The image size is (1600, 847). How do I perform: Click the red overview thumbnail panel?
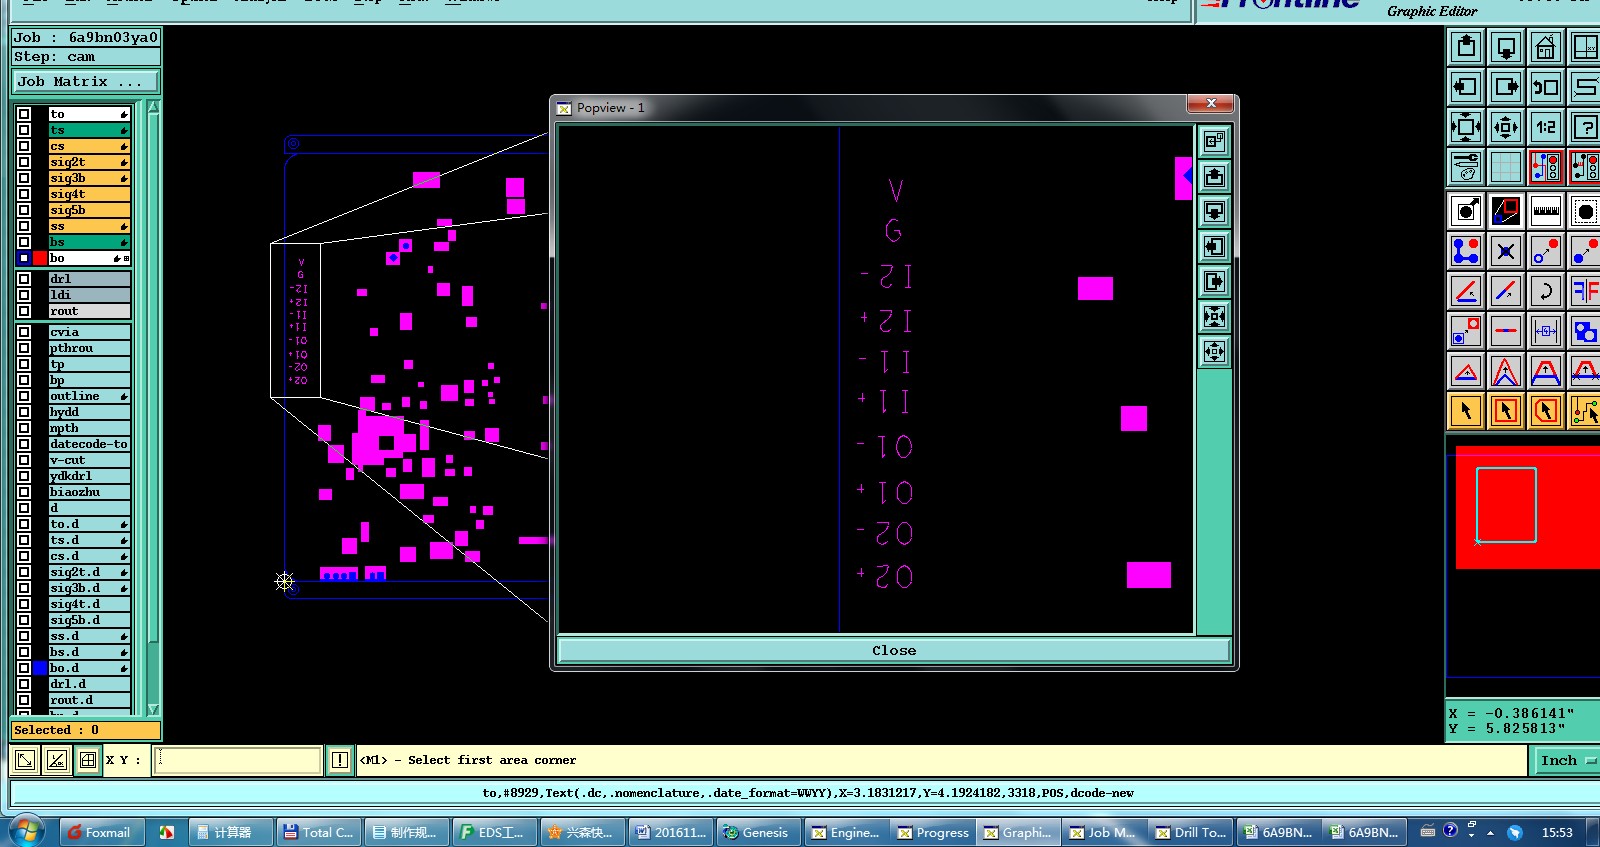1527,508
